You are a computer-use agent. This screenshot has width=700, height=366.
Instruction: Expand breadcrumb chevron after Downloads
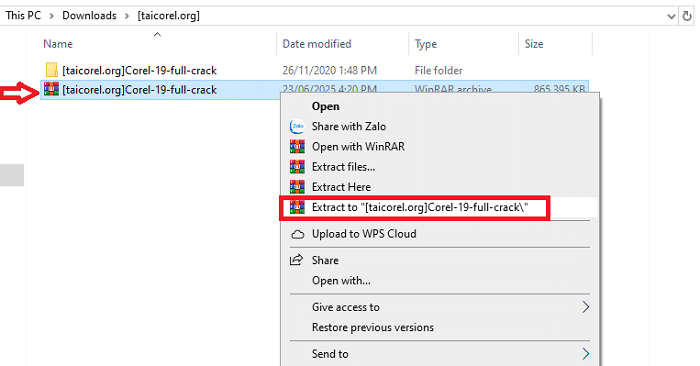point(127,16)
